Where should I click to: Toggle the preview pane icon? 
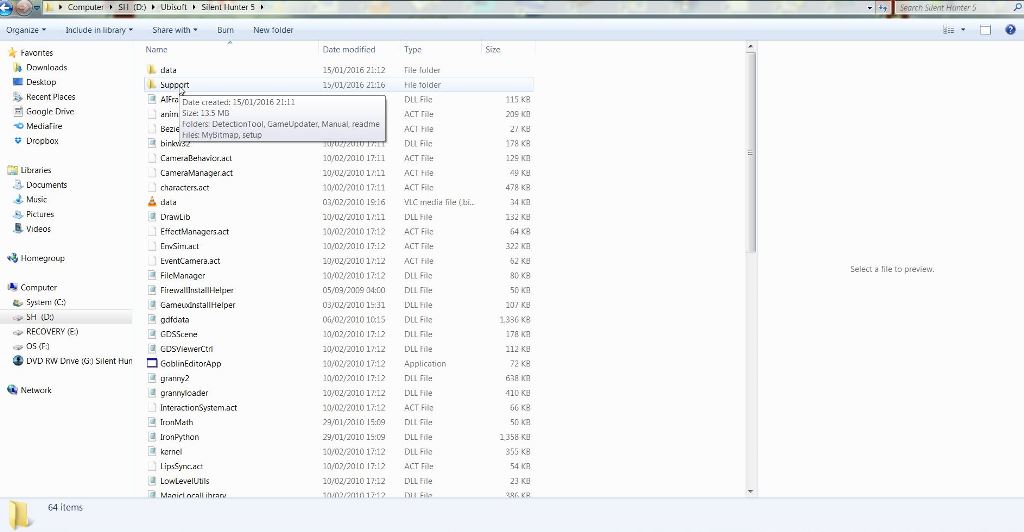click(985, 30)
